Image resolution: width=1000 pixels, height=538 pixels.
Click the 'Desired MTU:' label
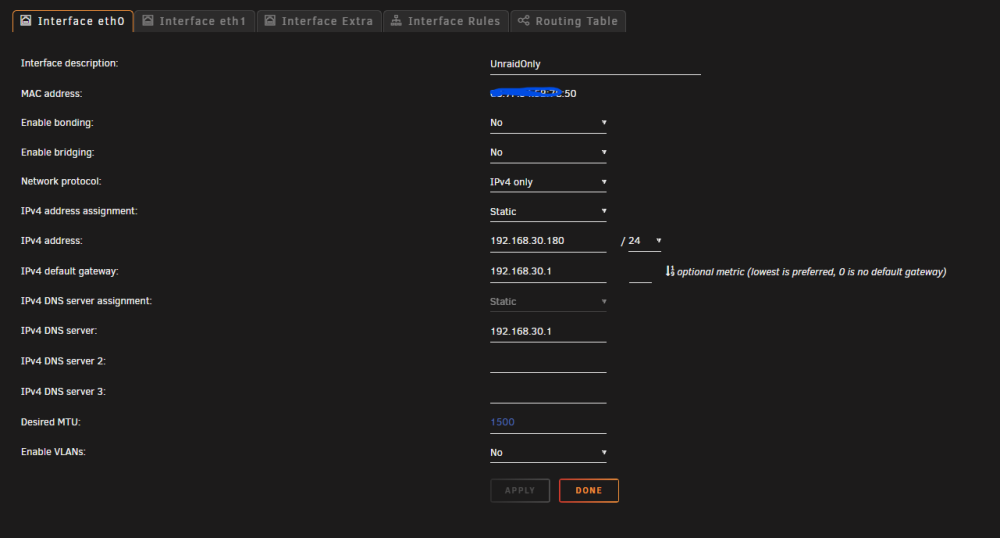click(50, 422)
